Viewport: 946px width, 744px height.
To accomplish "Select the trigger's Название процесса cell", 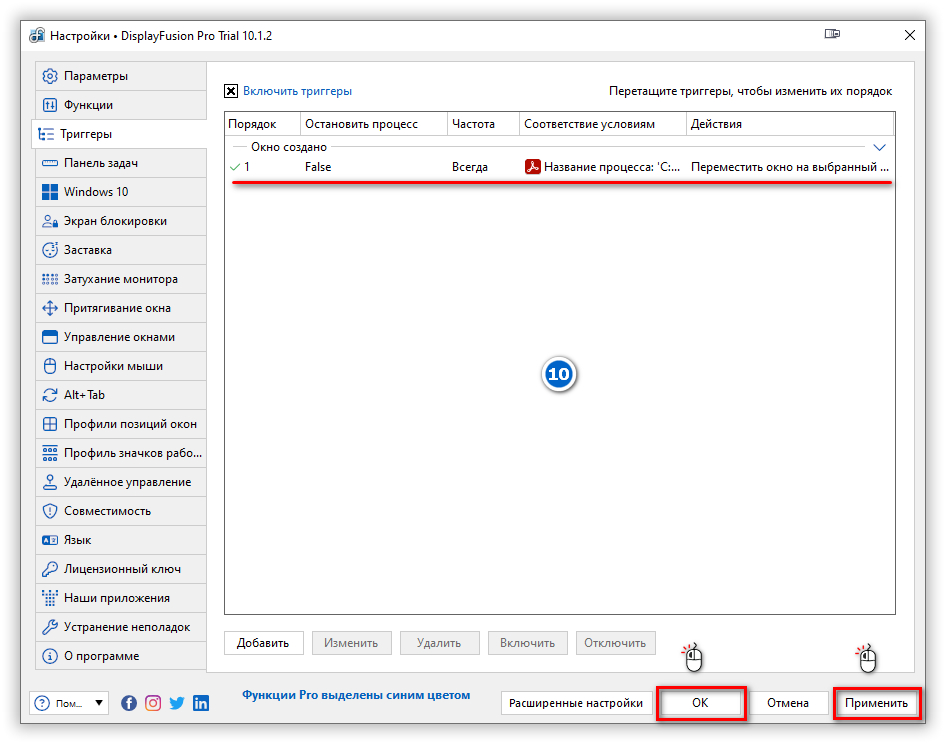I will click(603, 167).
